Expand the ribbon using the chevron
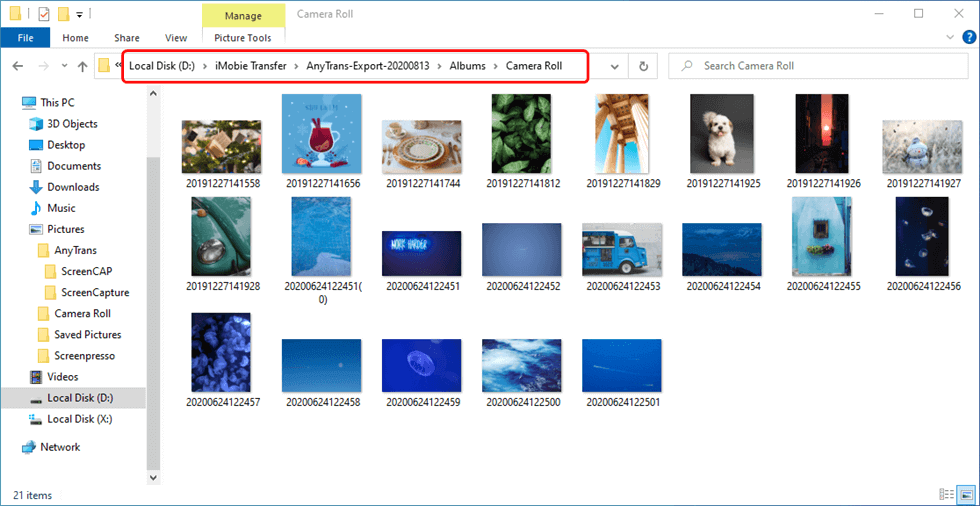The width and height of the screenshot is (980, 506). (x=949, y=38)
